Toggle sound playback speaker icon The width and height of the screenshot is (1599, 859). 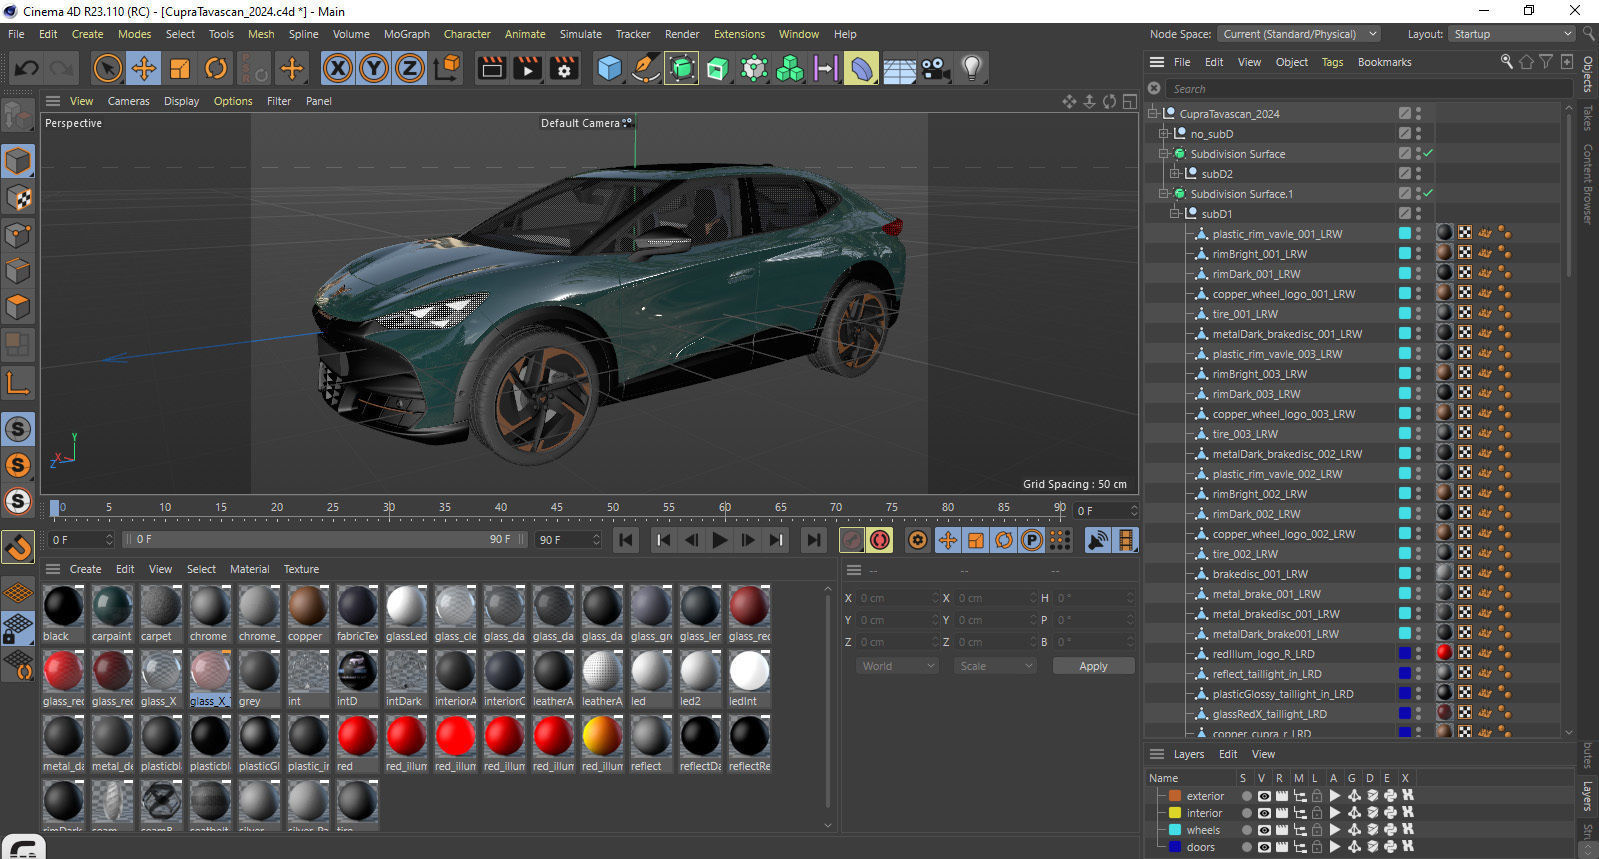pyautogui.click(x=1098, y=540)
